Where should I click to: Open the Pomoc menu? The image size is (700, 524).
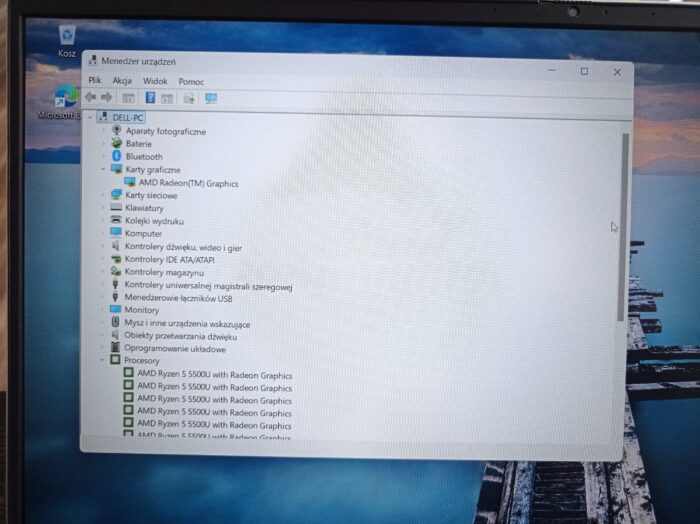[191, 82]
